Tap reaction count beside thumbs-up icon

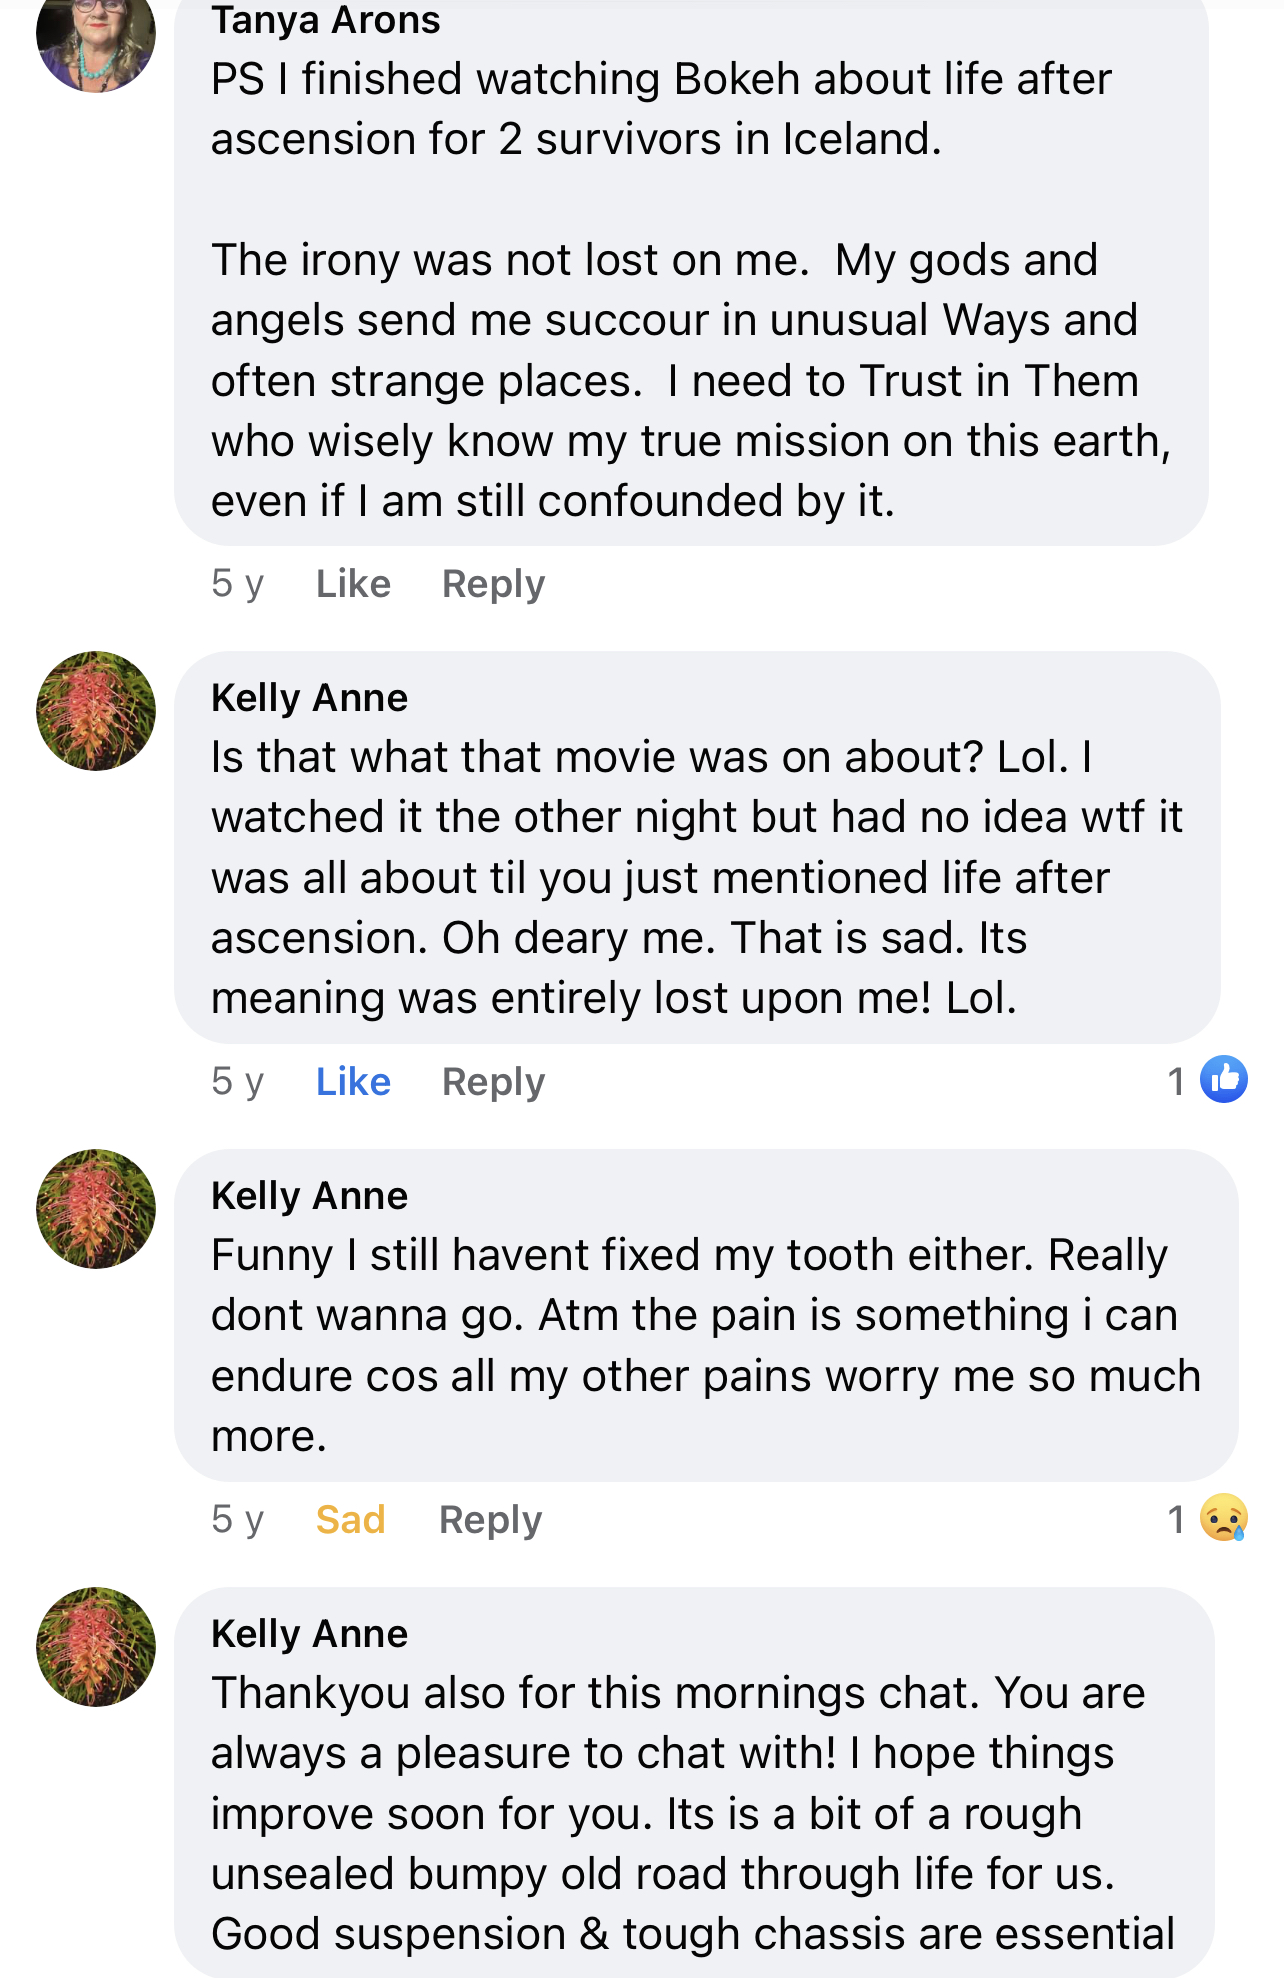click(1176, 1080)
